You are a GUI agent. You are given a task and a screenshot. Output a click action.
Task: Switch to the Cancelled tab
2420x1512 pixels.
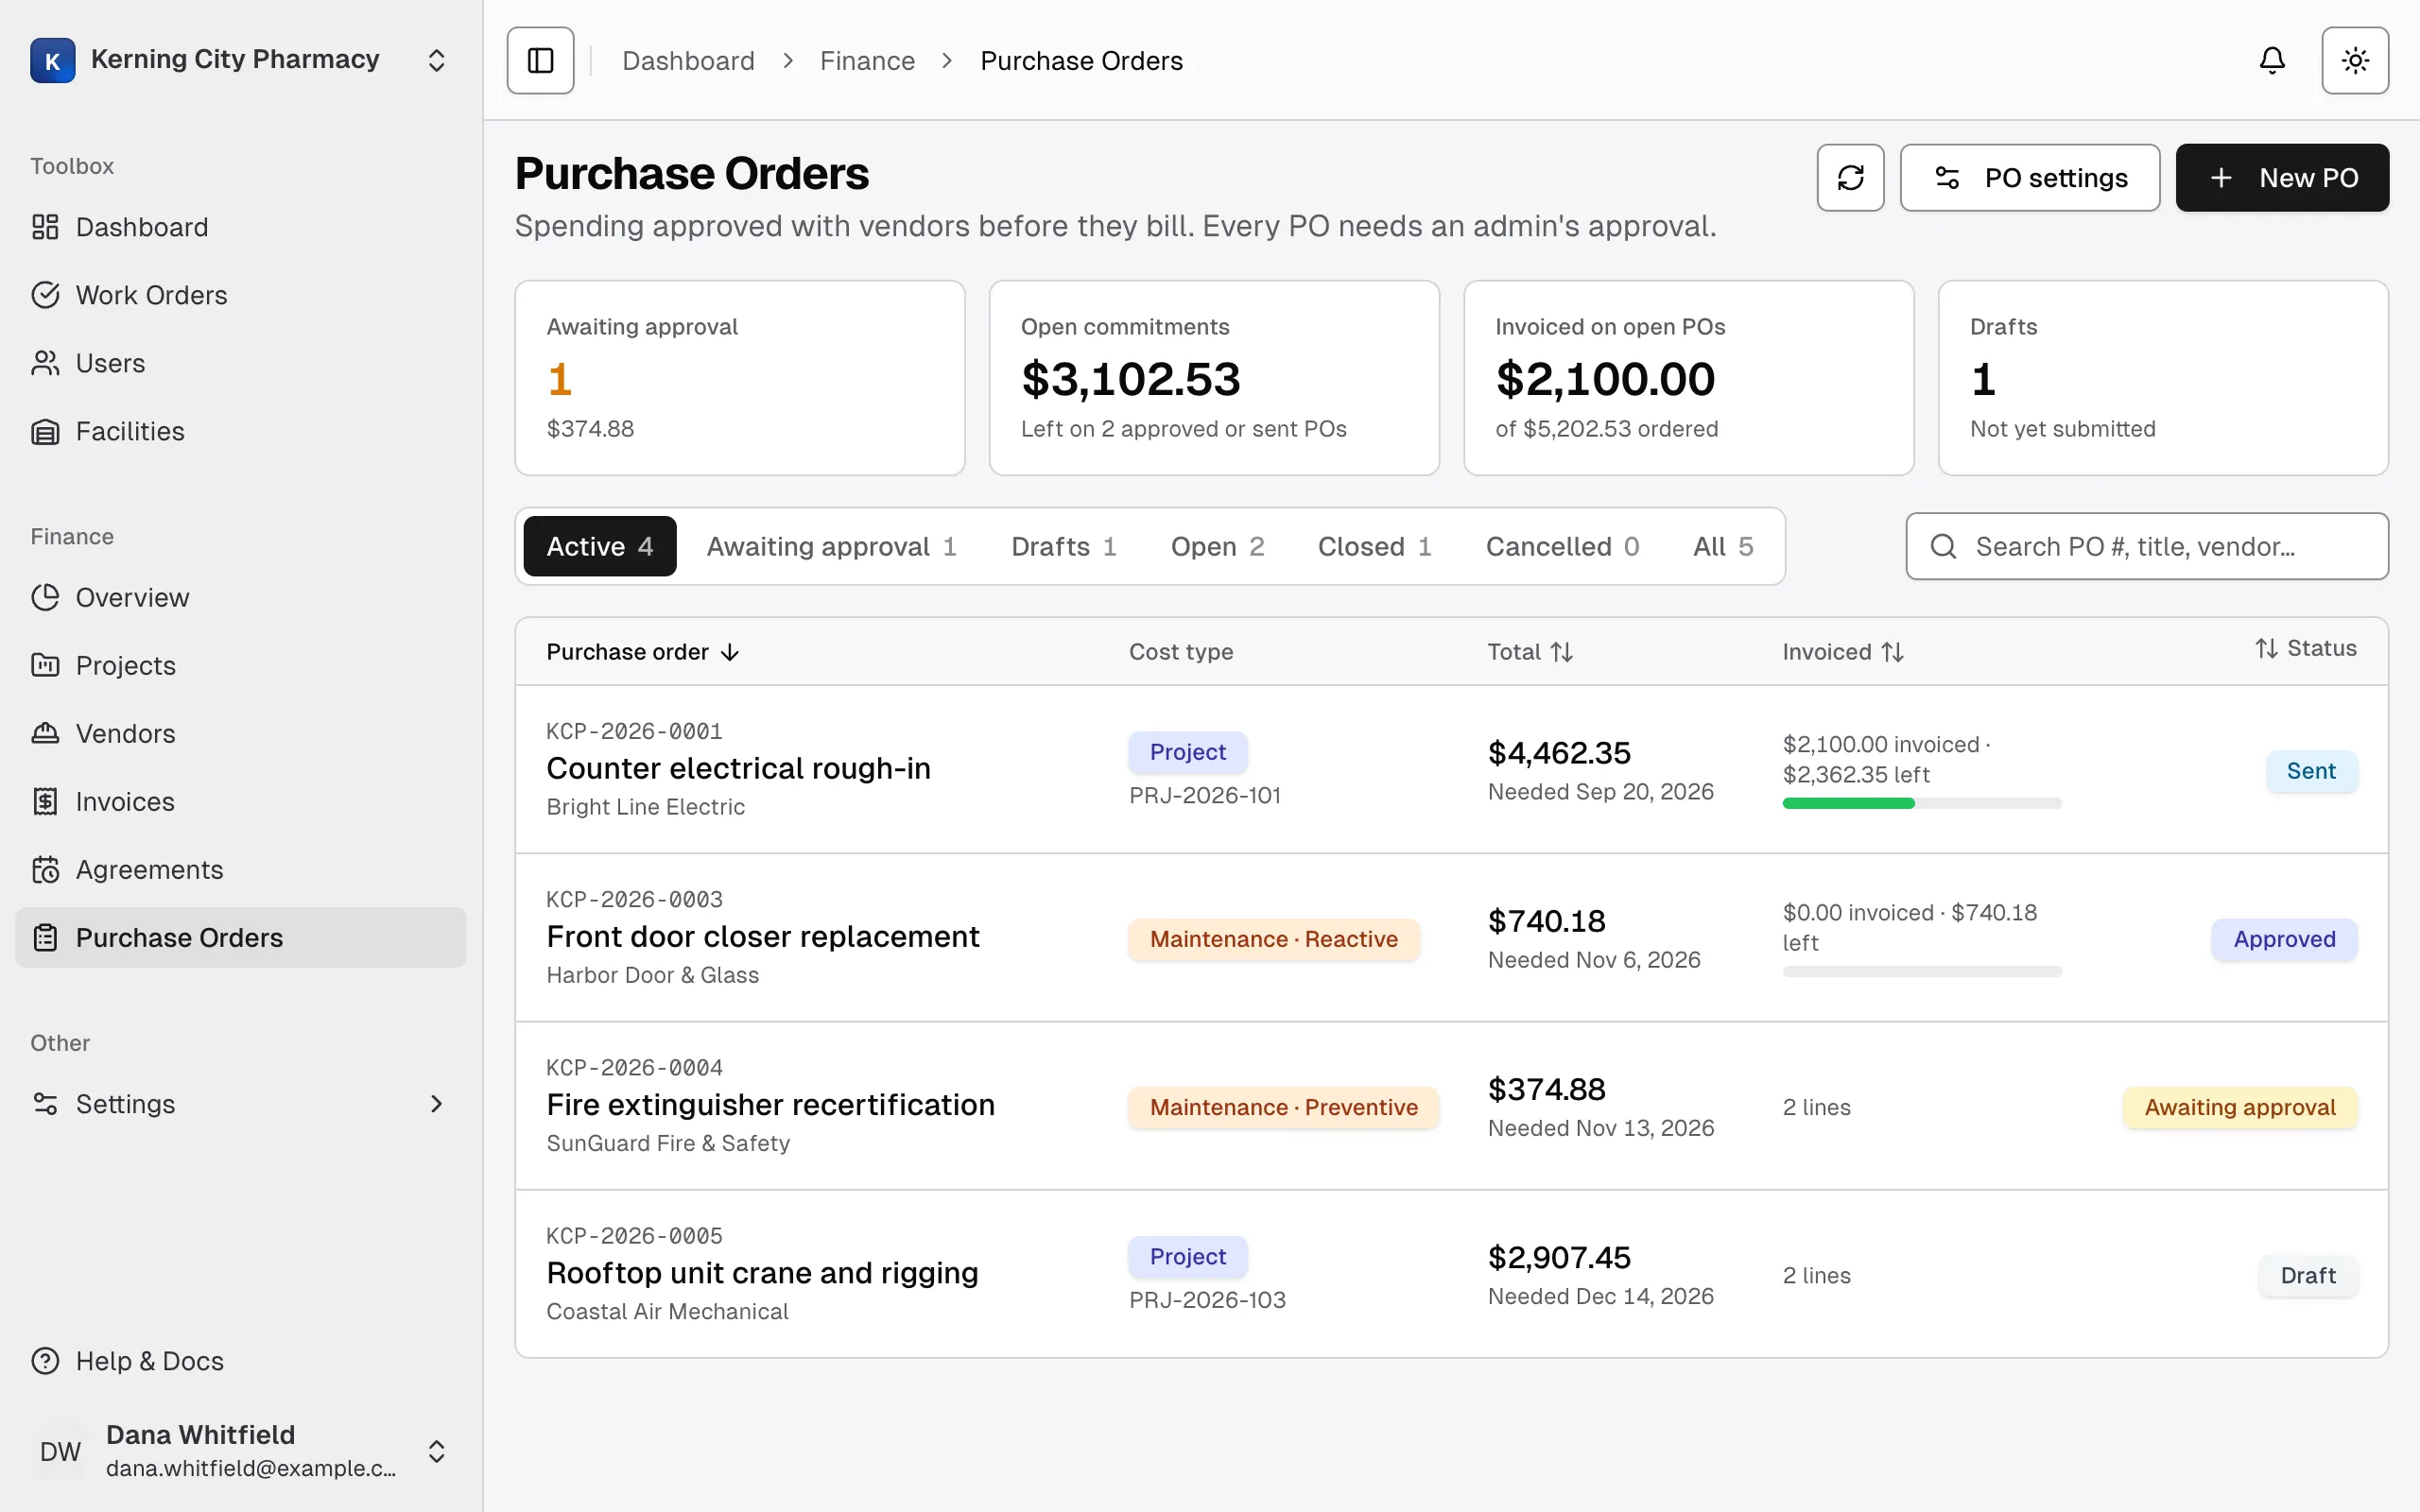[x=1562, y=546]
